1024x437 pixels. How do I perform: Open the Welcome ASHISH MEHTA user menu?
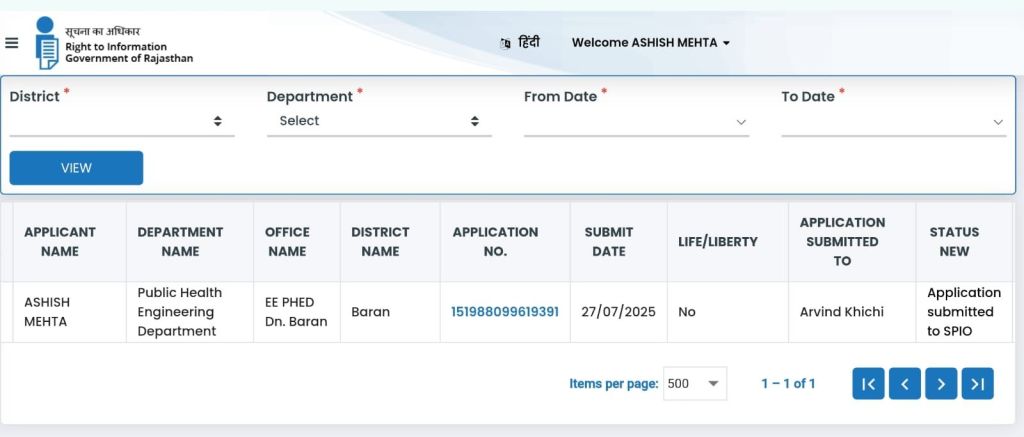click(x=650, y=43)
